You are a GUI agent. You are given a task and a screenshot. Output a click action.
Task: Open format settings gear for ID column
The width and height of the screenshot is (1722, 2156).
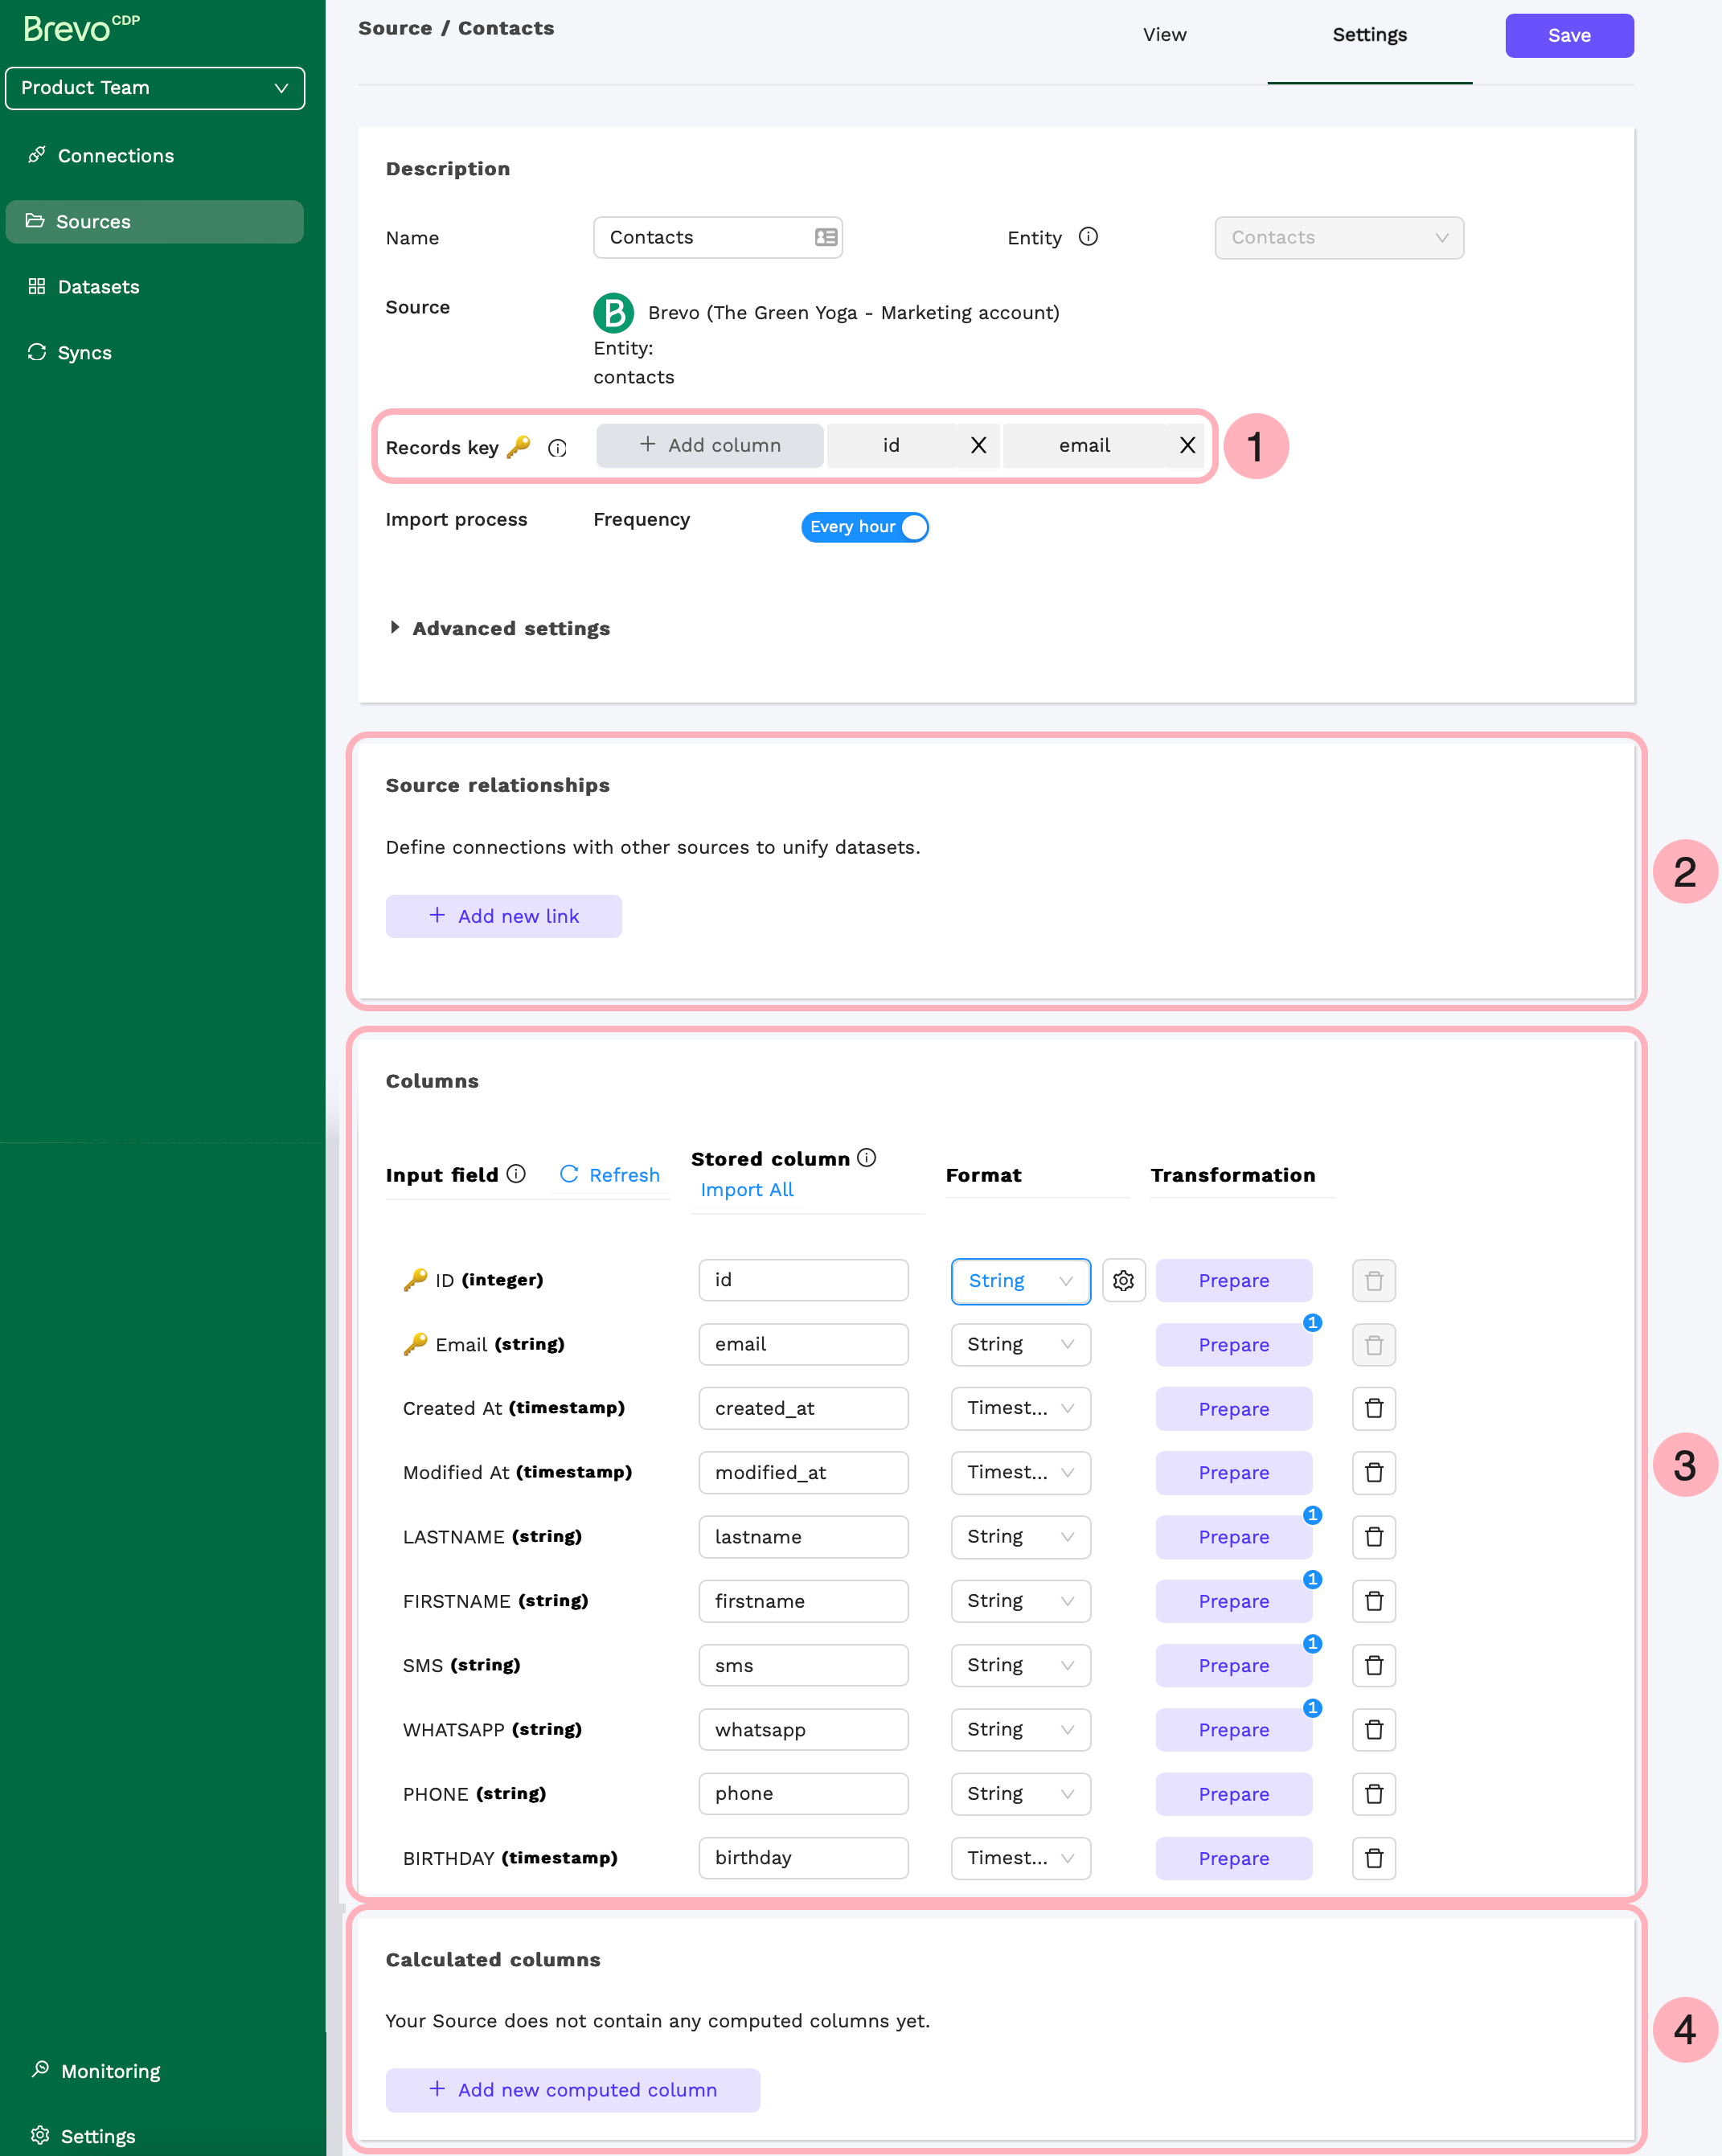tap(1123, 1280)
